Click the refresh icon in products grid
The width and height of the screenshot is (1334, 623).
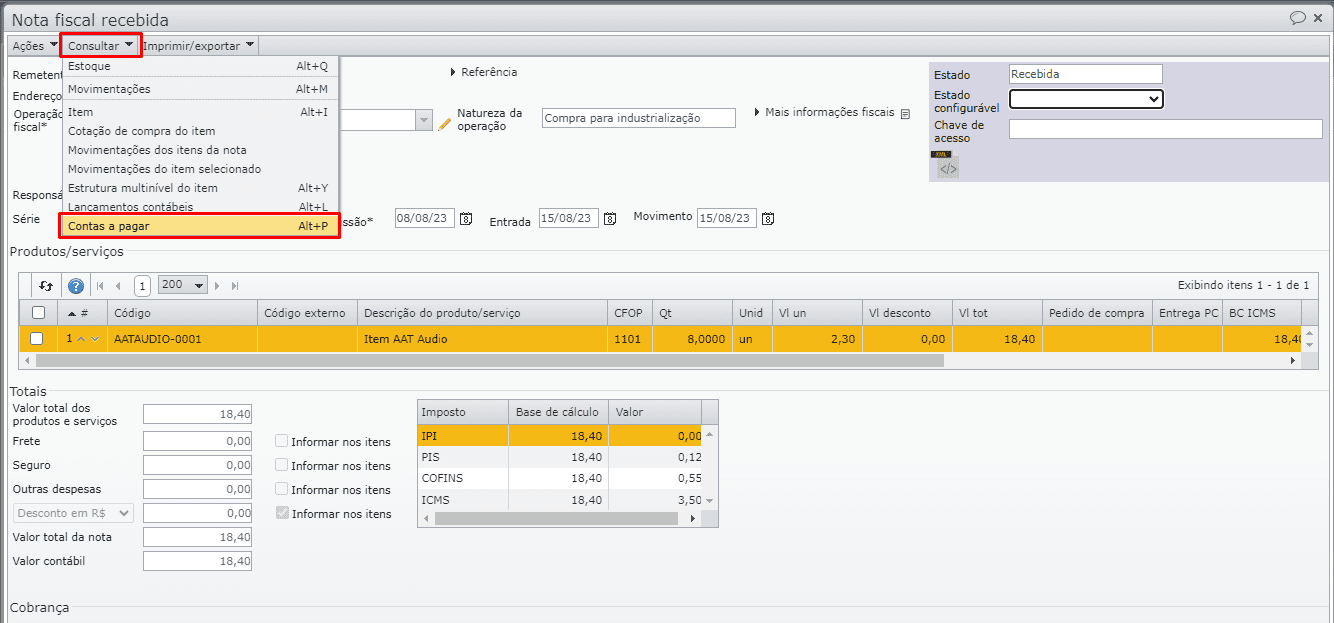(x=46, y=285)
